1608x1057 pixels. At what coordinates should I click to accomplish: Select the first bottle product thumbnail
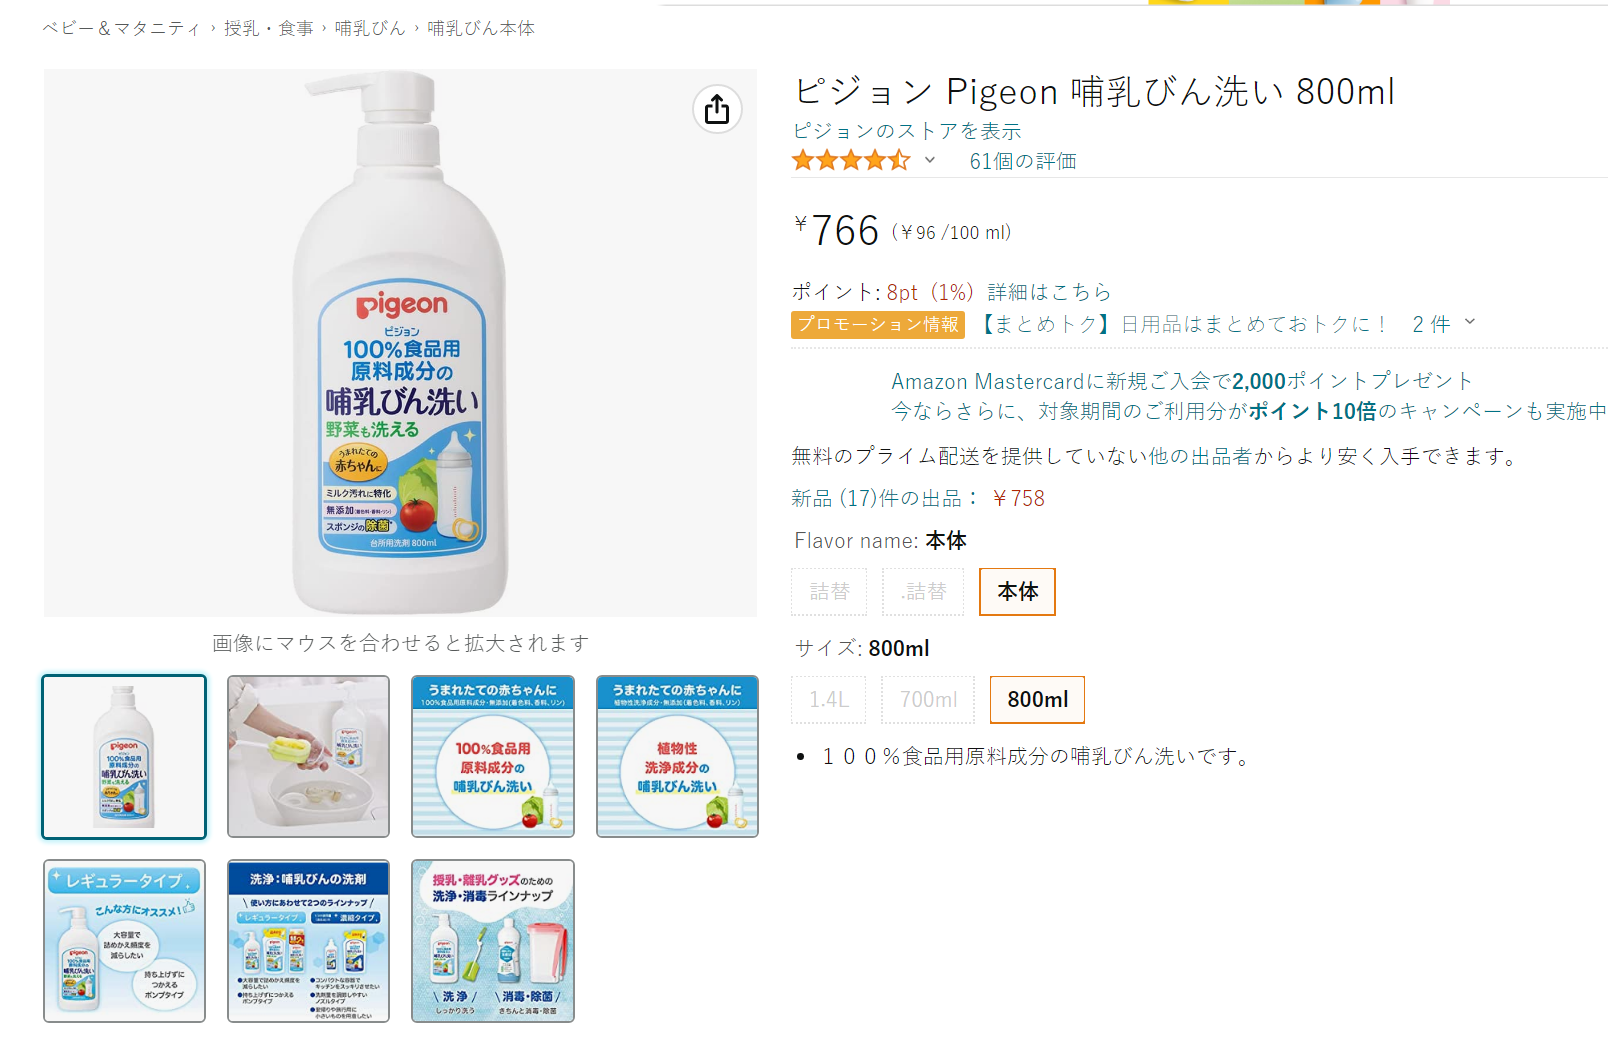pos(124,757)
